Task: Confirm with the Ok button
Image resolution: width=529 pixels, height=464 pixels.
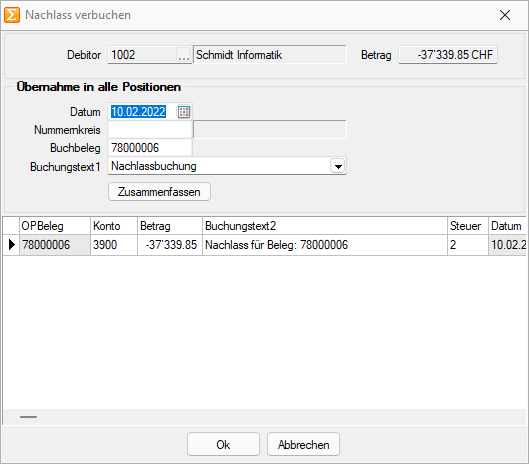Action: (x=223, y=444)
